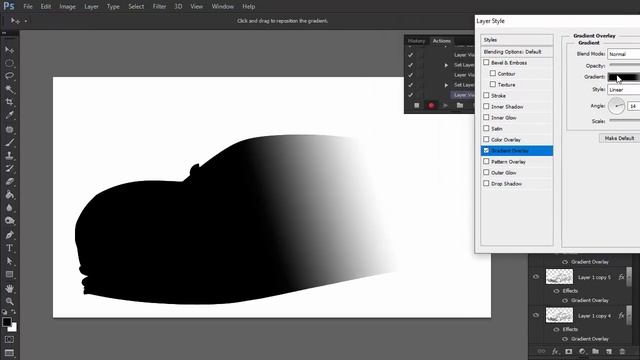Screen dimensions: 640x360
Task: Uncheck the Gradient Overlay checkbox
Action: [486, 151]
